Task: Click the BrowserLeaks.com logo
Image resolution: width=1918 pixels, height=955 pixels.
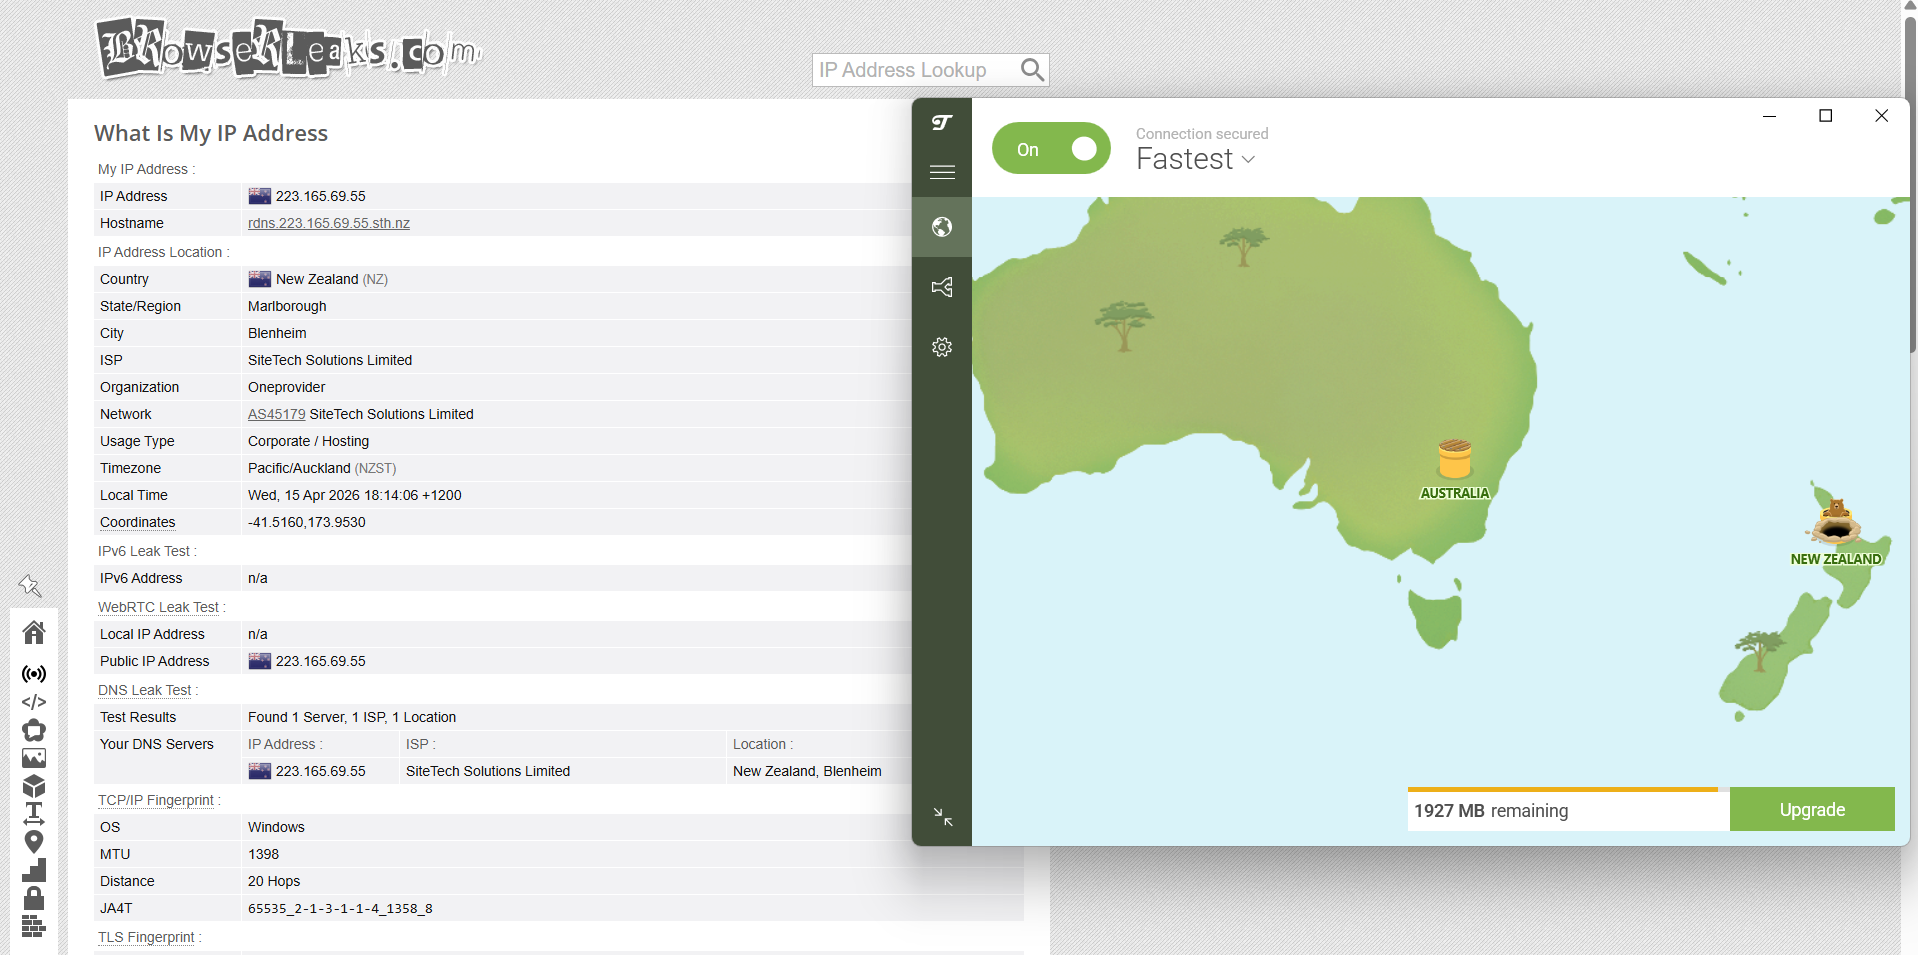Action: (x=289, y=48)
